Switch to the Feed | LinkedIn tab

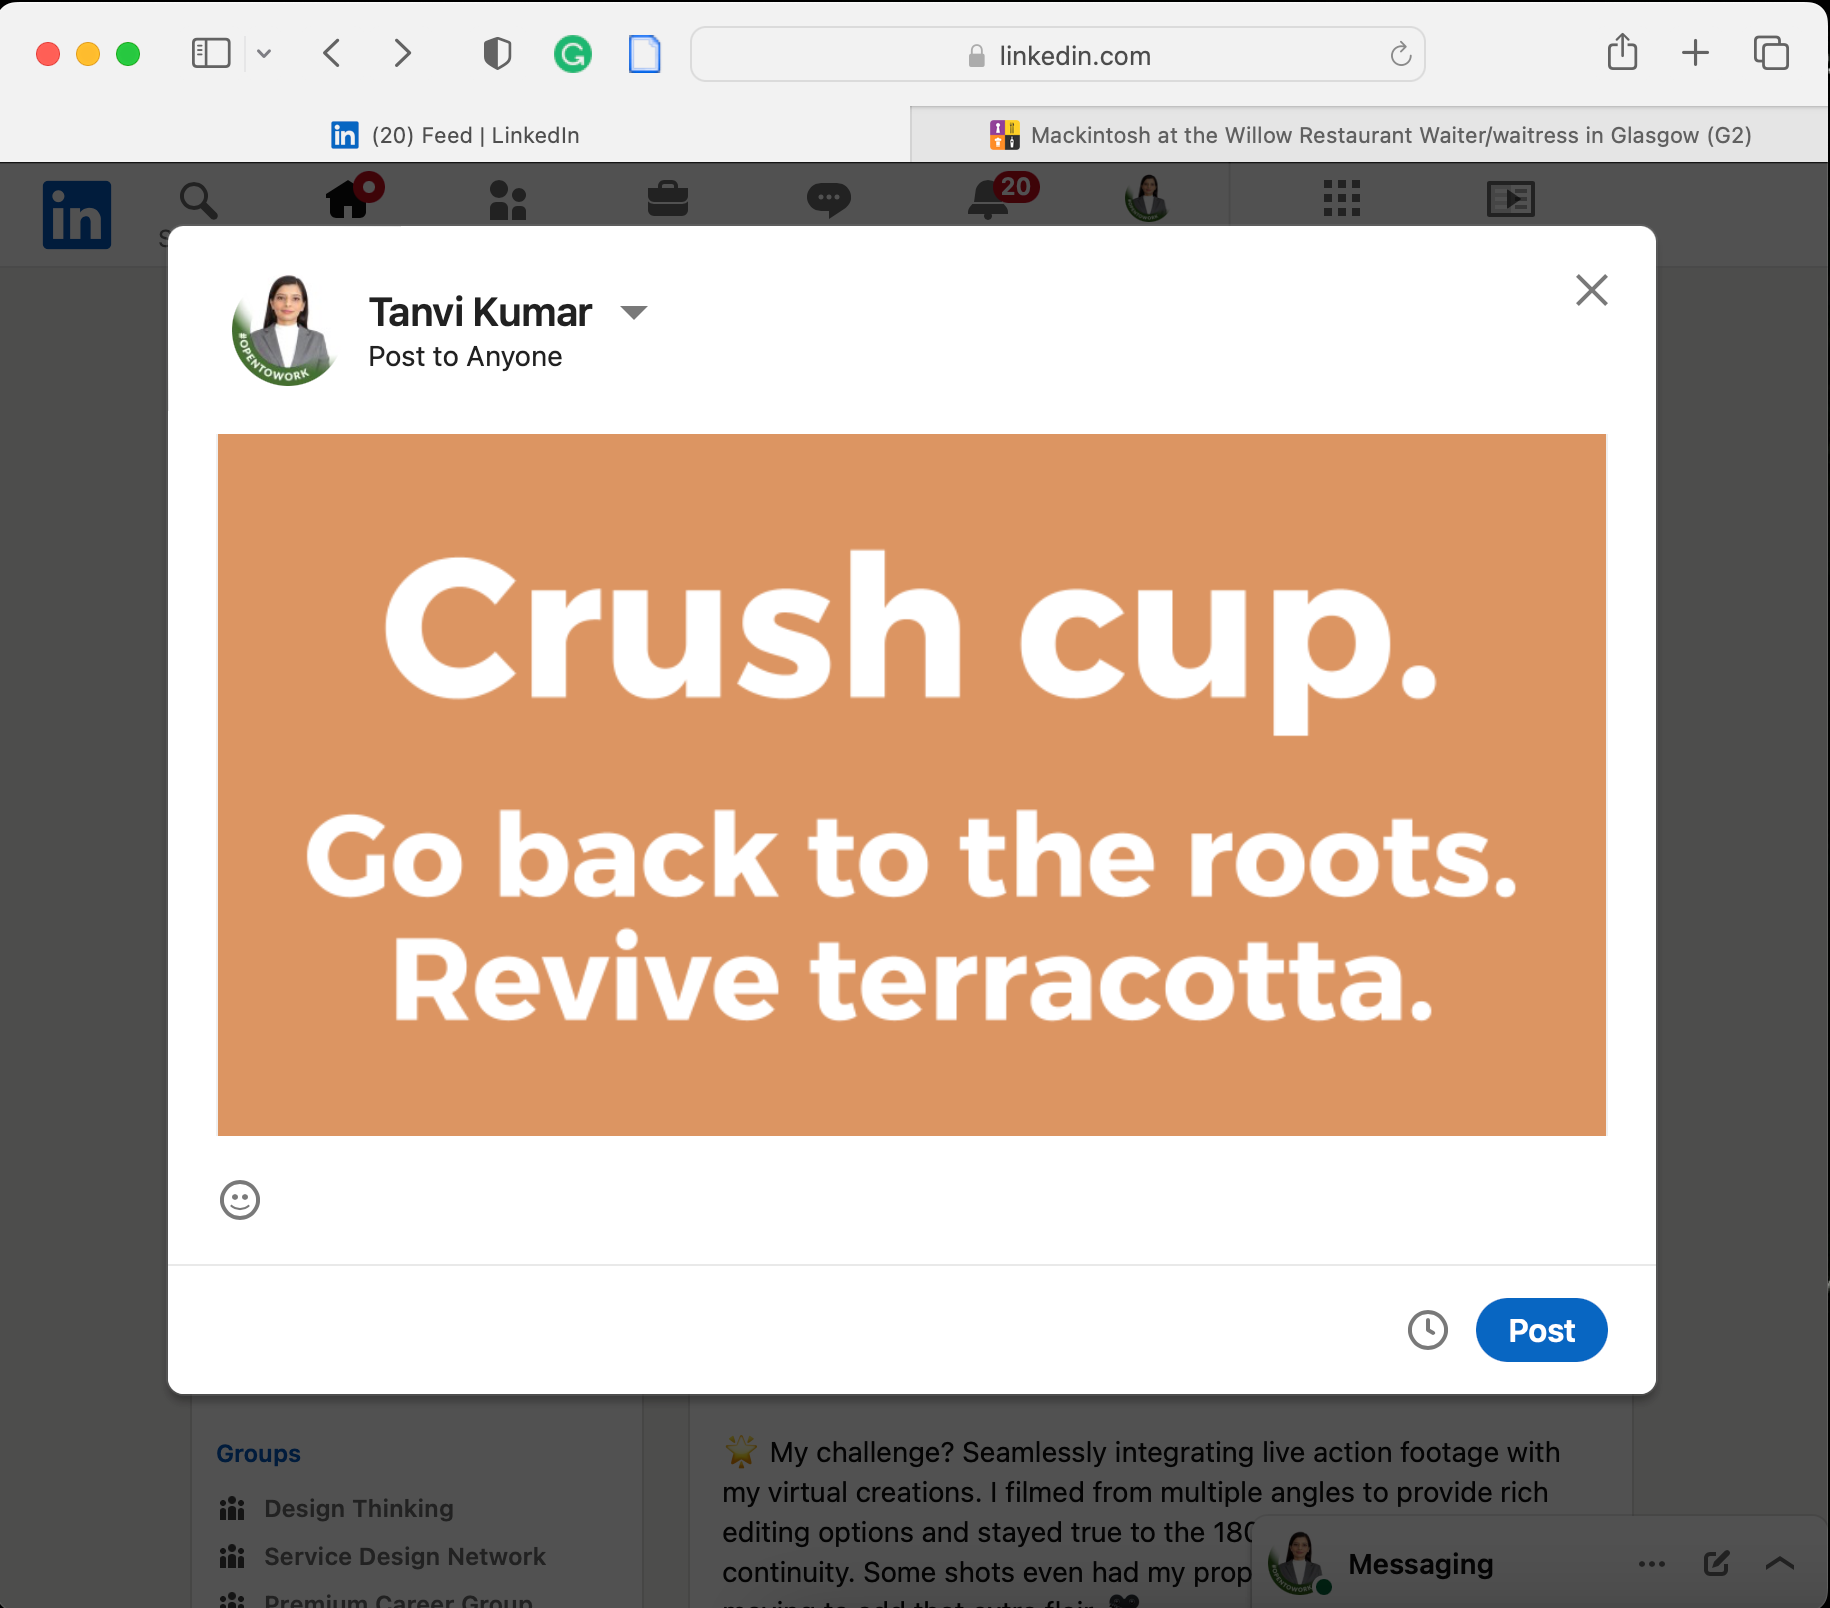(455, 135)
